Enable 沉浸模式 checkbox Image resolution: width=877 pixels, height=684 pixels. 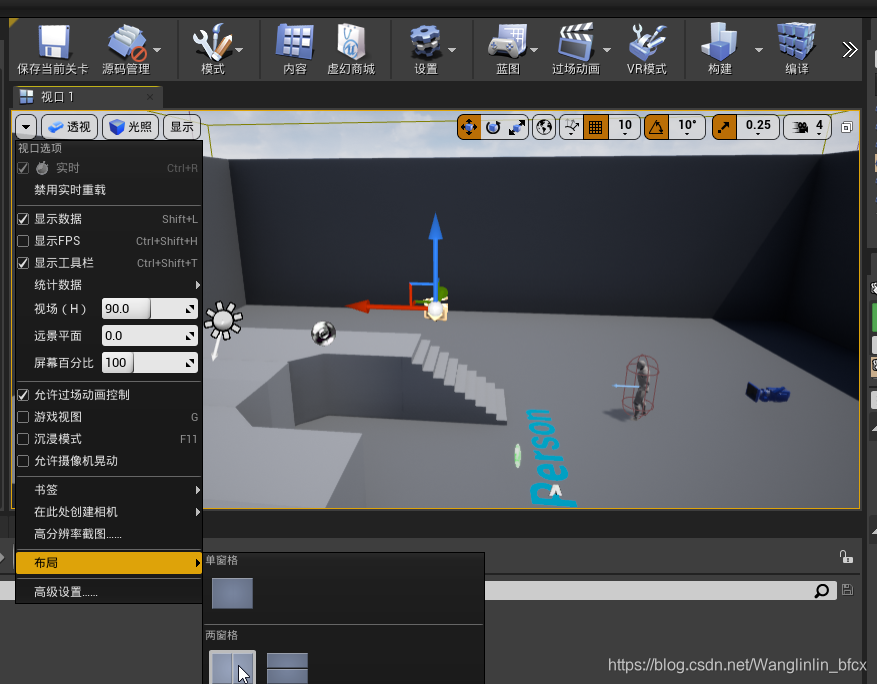point(23,439)
